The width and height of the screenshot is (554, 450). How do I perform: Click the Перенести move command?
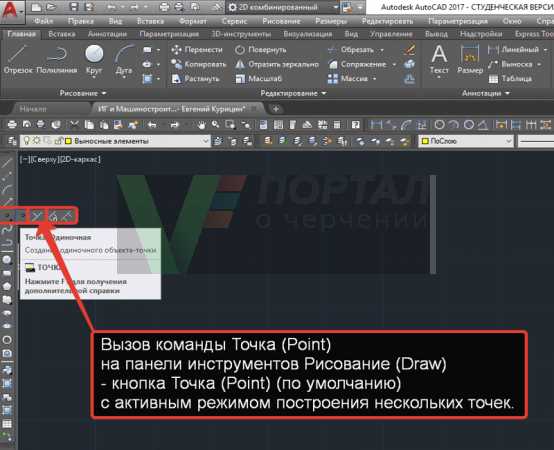197,50
